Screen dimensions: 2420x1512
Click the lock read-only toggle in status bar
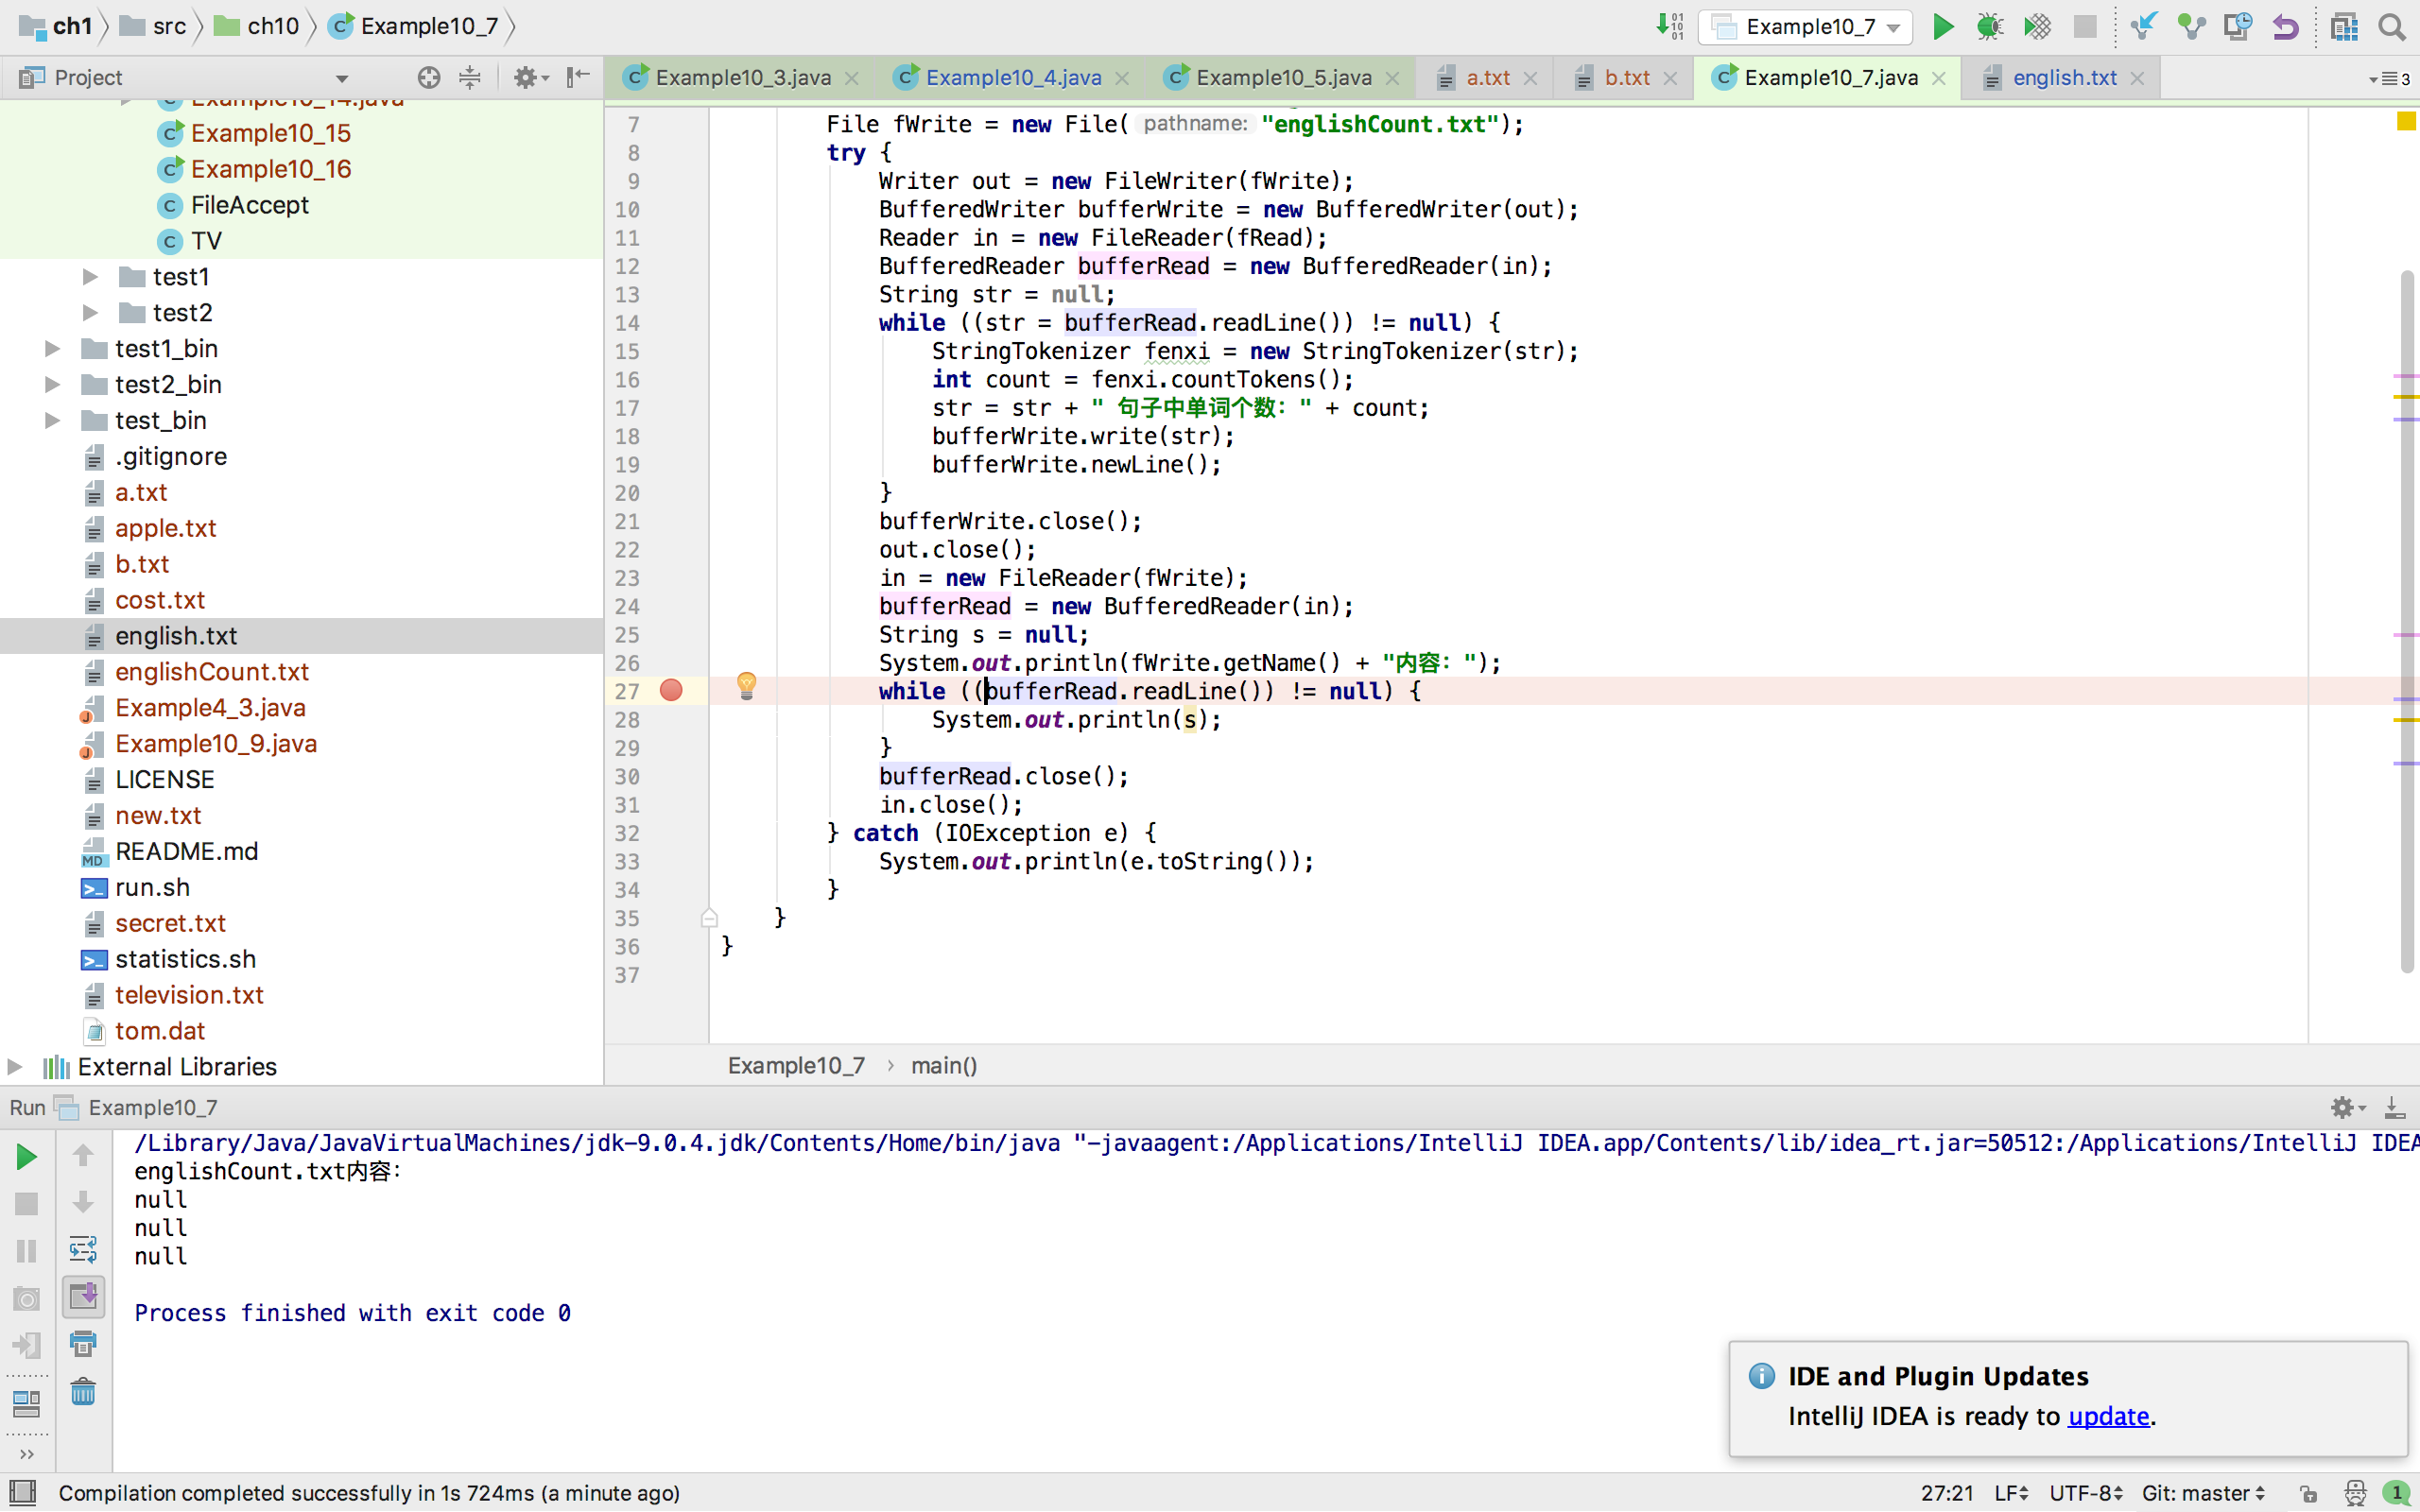point(2308,1493)
